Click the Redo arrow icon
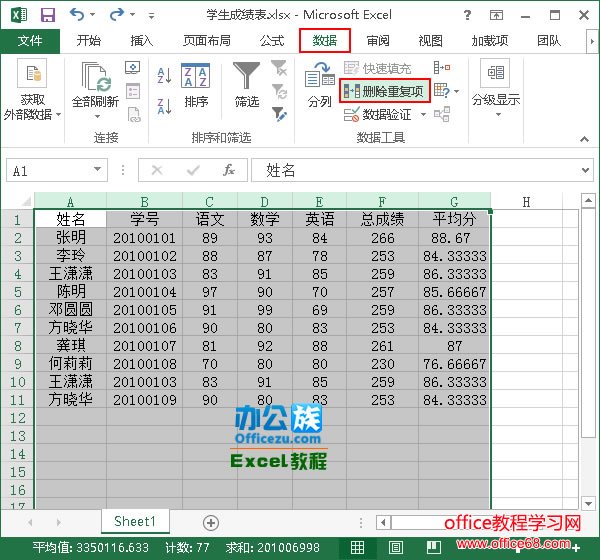Viewport: 600px width, 560px height. coord(116,15)
